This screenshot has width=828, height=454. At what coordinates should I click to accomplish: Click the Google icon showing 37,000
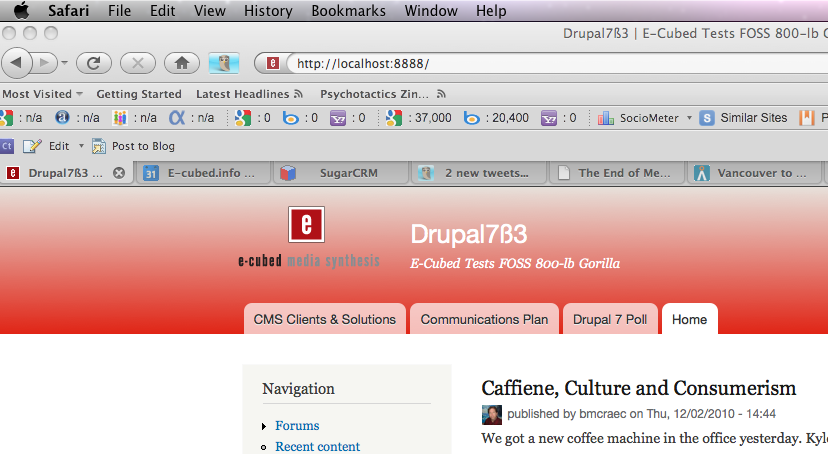coord(394,118)
